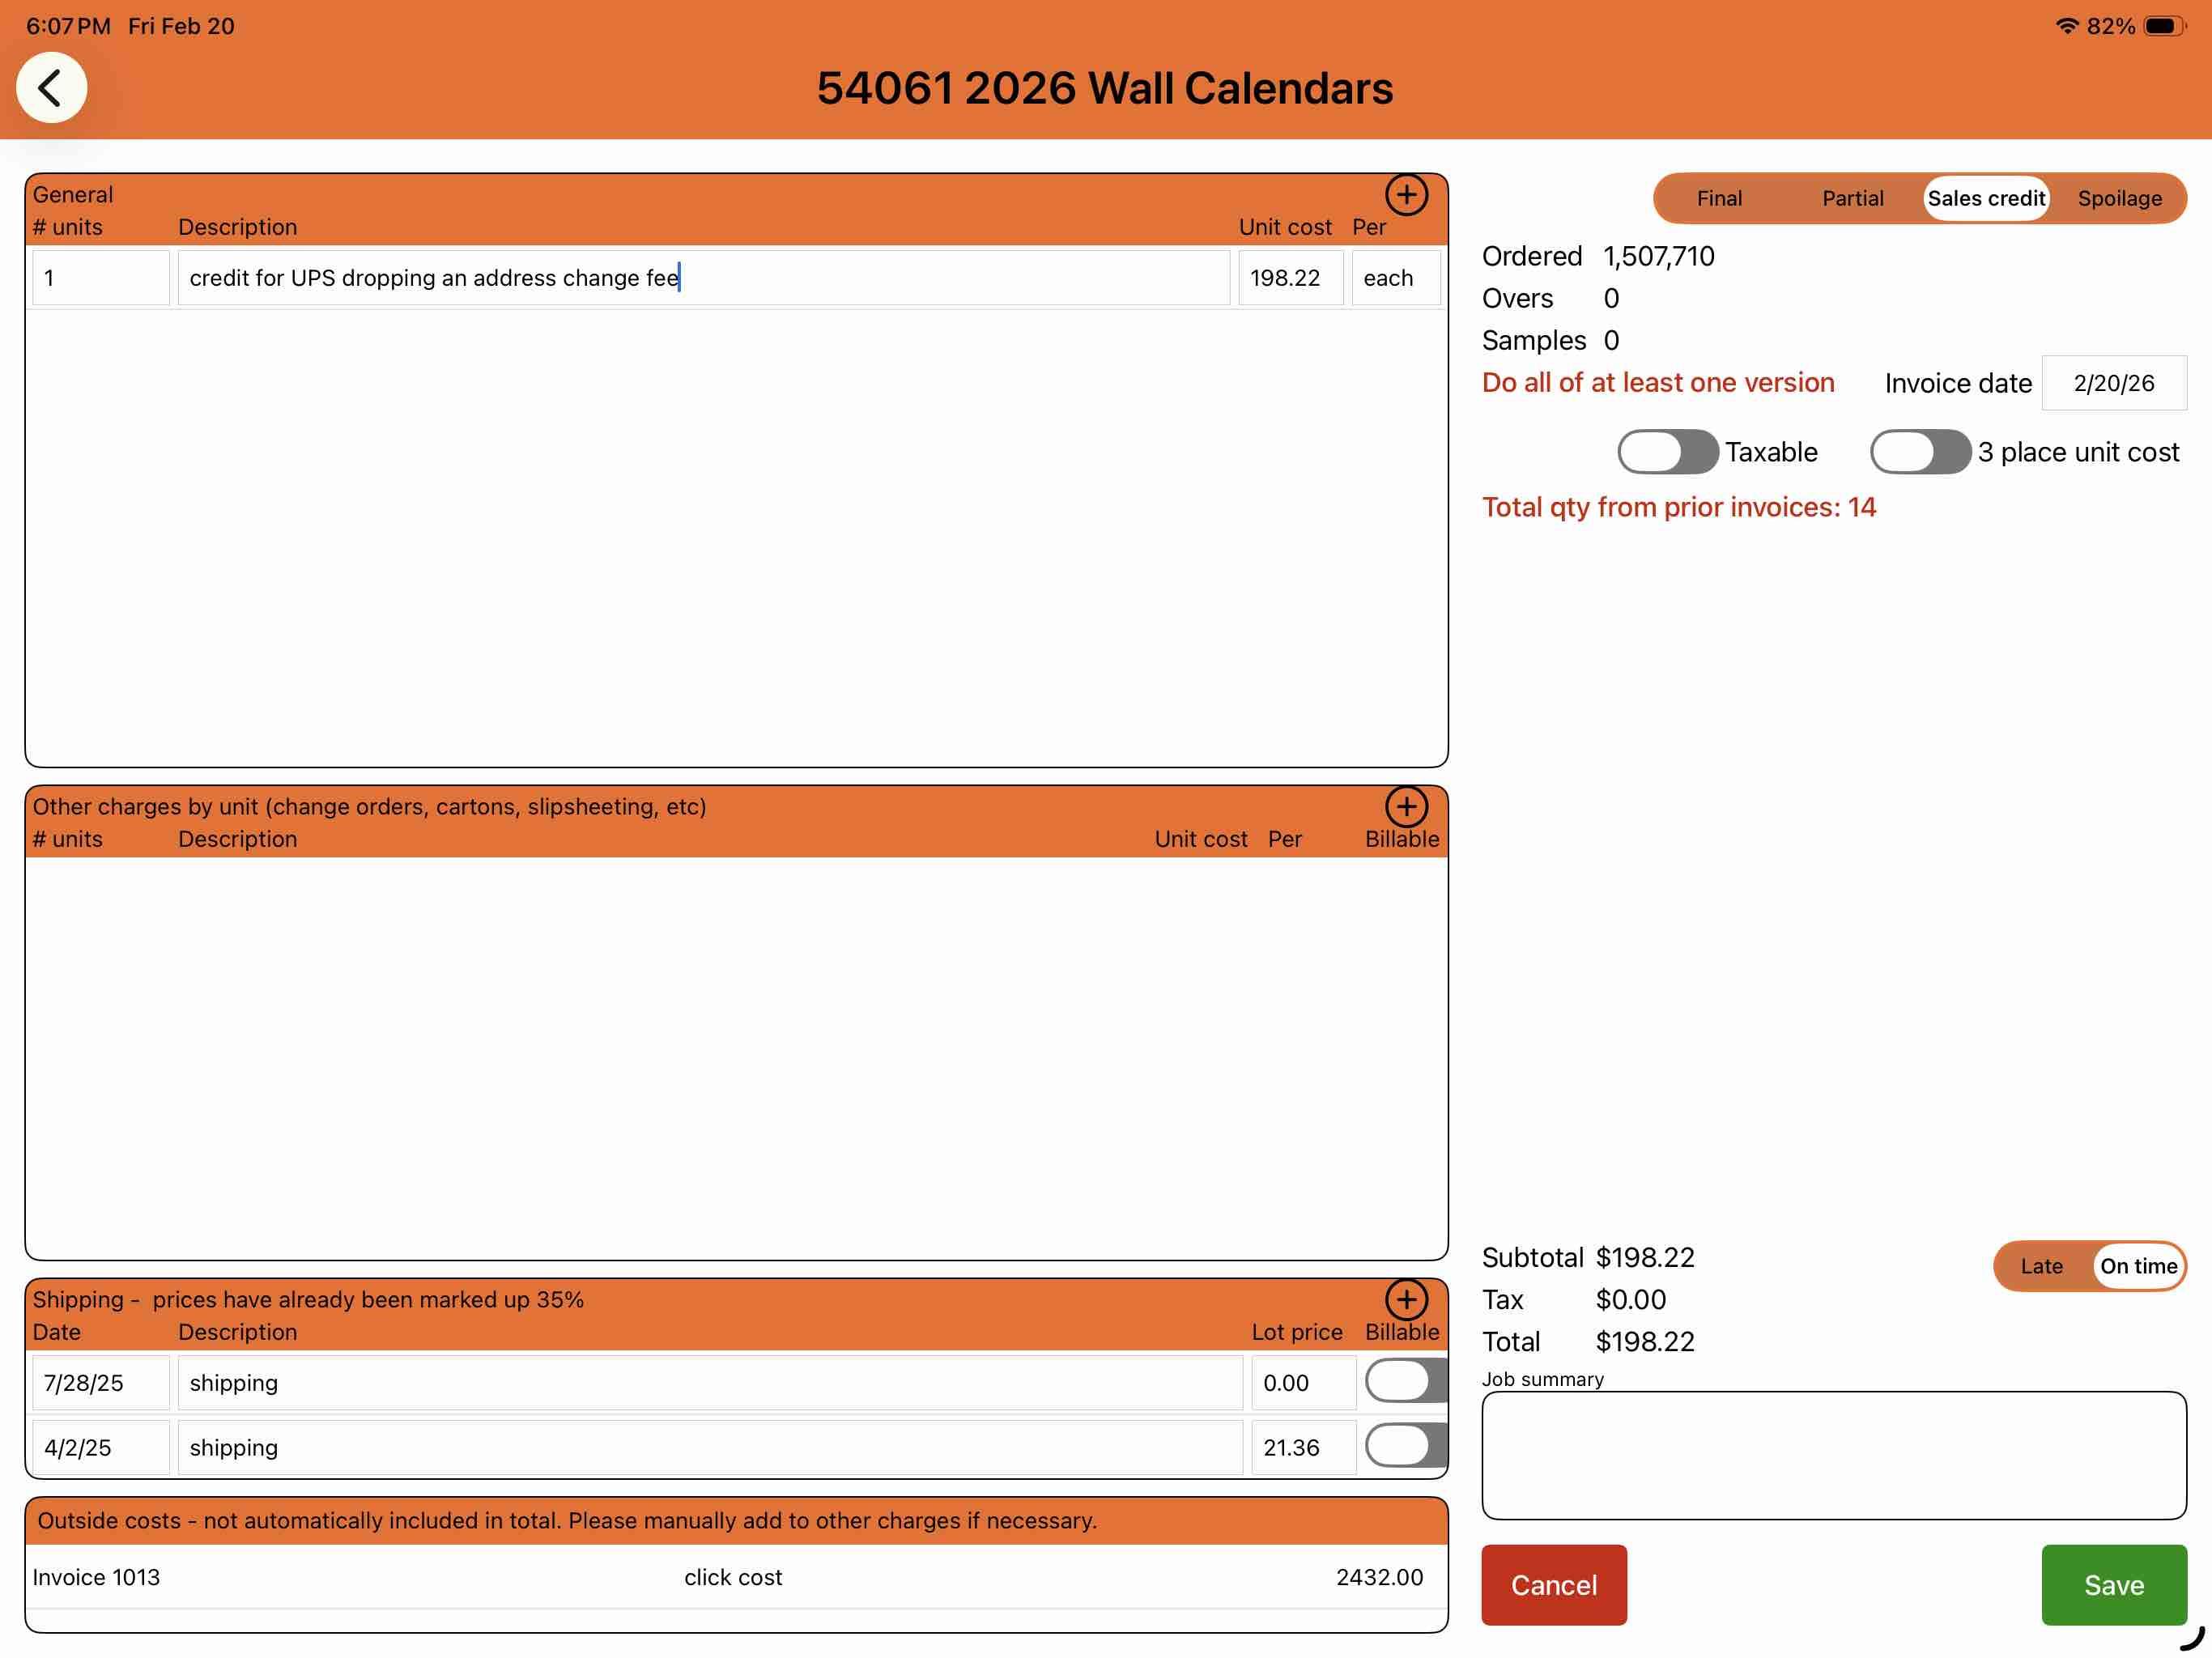2212x1658 pixels.
Task: Select the Final invoice type
Action: click(x=1718, y=198)
